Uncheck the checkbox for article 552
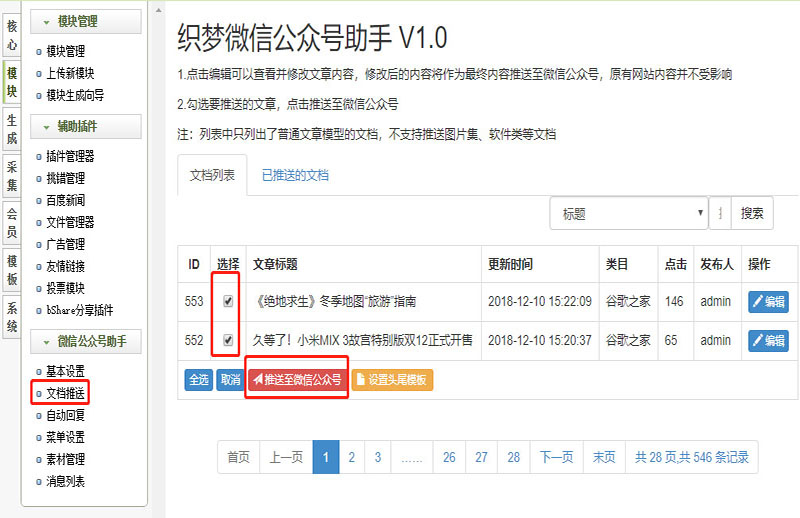This screenshot has height=518, width=800. click(228, 340)
